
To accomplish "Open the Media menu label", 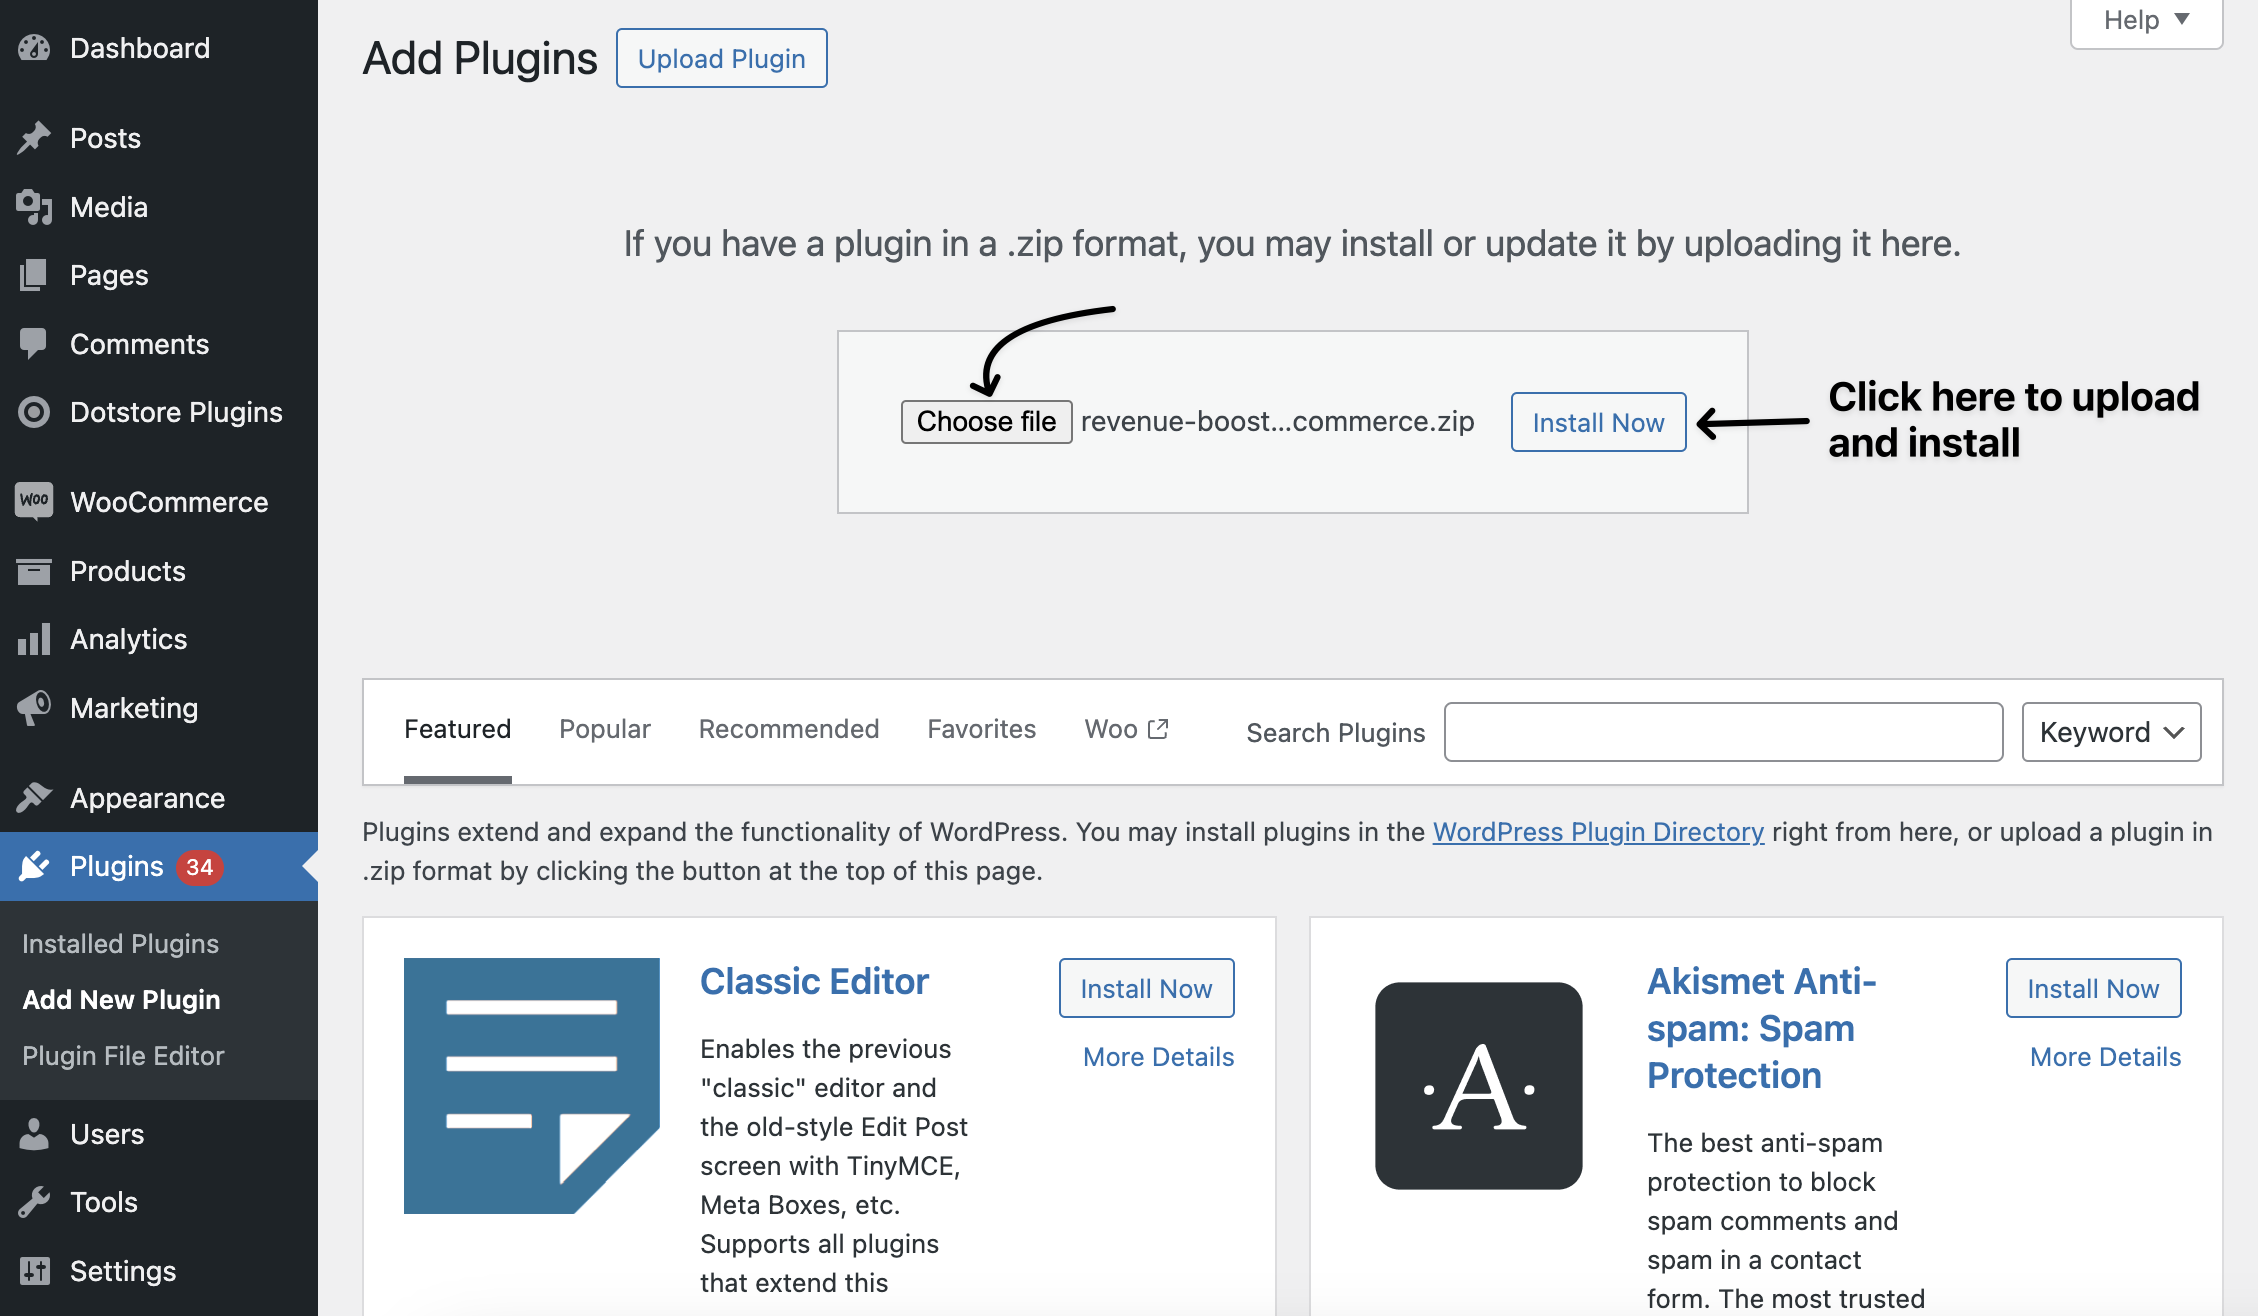I will (x=109, y=207).
